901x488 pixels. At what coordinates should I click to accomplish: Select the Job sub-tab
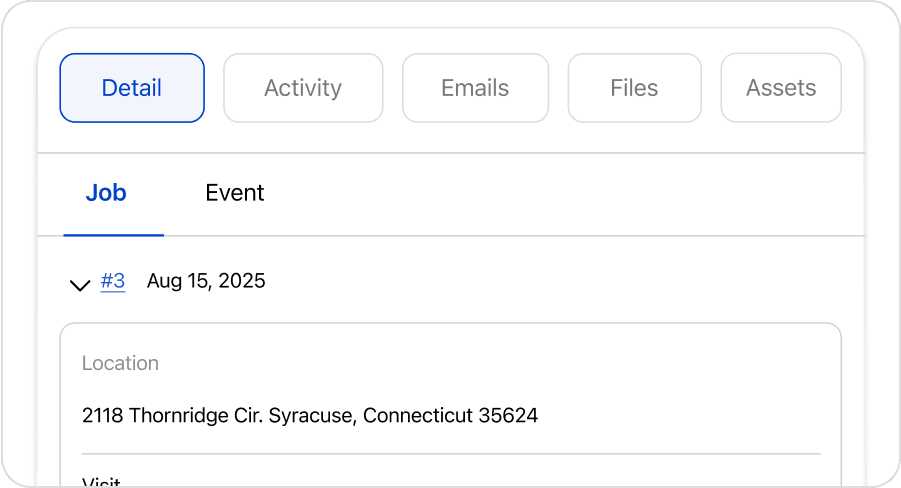[106, 193]
